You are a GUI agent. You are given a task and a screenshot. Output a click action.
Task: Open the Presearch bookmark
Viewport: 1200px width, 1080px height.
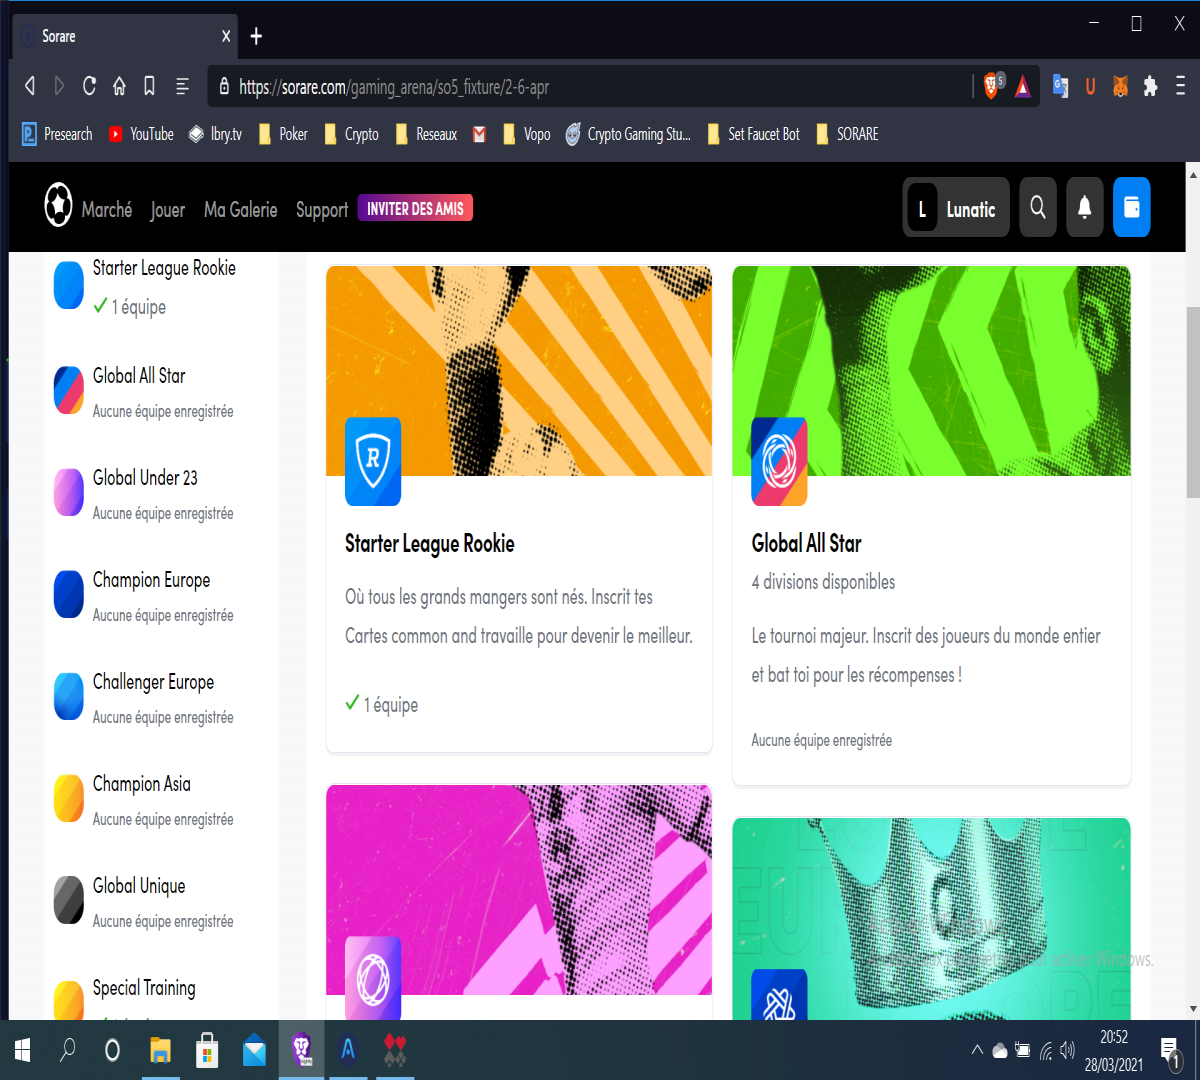click(x=58, y=134)
